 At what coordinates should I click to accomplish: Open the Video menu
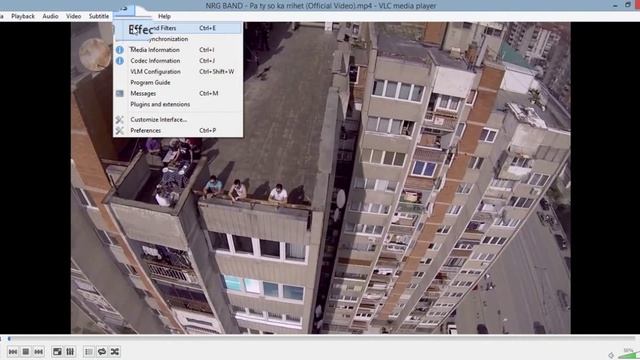(73, 16)
